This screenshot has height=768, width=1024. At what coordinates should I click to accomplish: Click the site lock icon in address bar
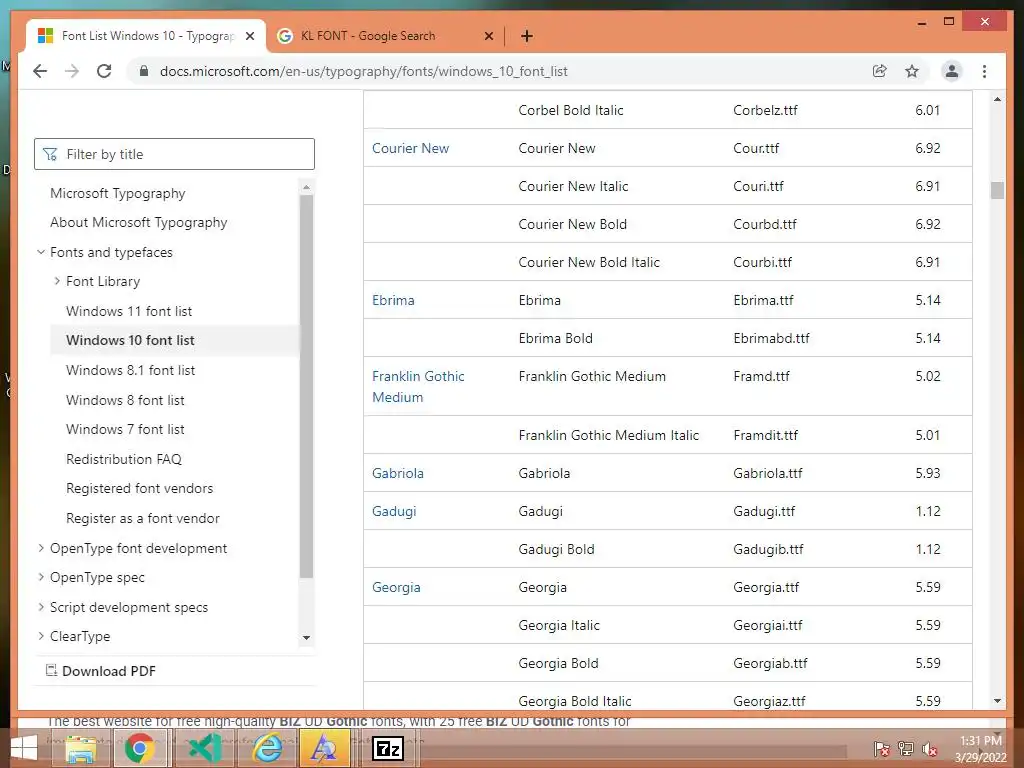click(x=144, y=71)
